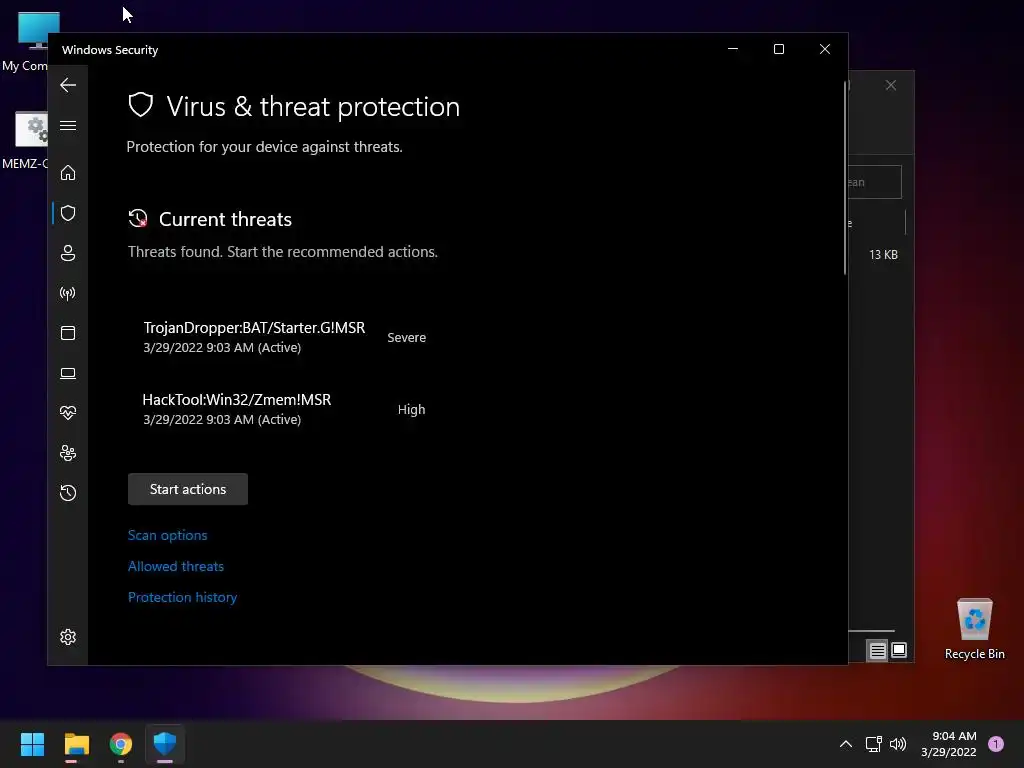The height and width of the screenshot is (768, 1024).
Task: Click the network icon in system tray
Action: click(x=873, y=744)
